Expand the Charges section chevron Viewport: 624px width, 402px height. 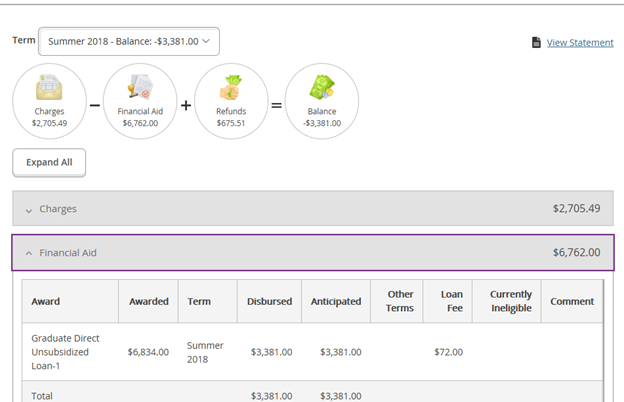pyautogui.click(x=29, y=211)
